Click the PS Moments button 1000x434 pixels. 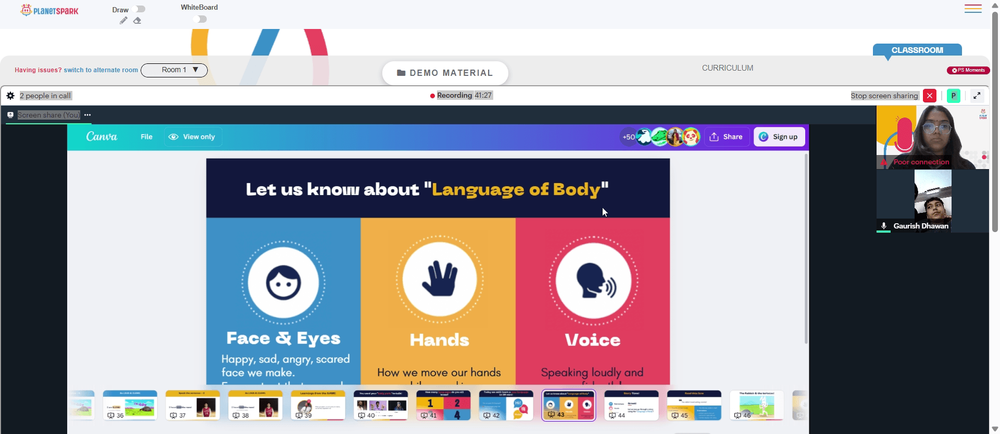coord(968,70)
